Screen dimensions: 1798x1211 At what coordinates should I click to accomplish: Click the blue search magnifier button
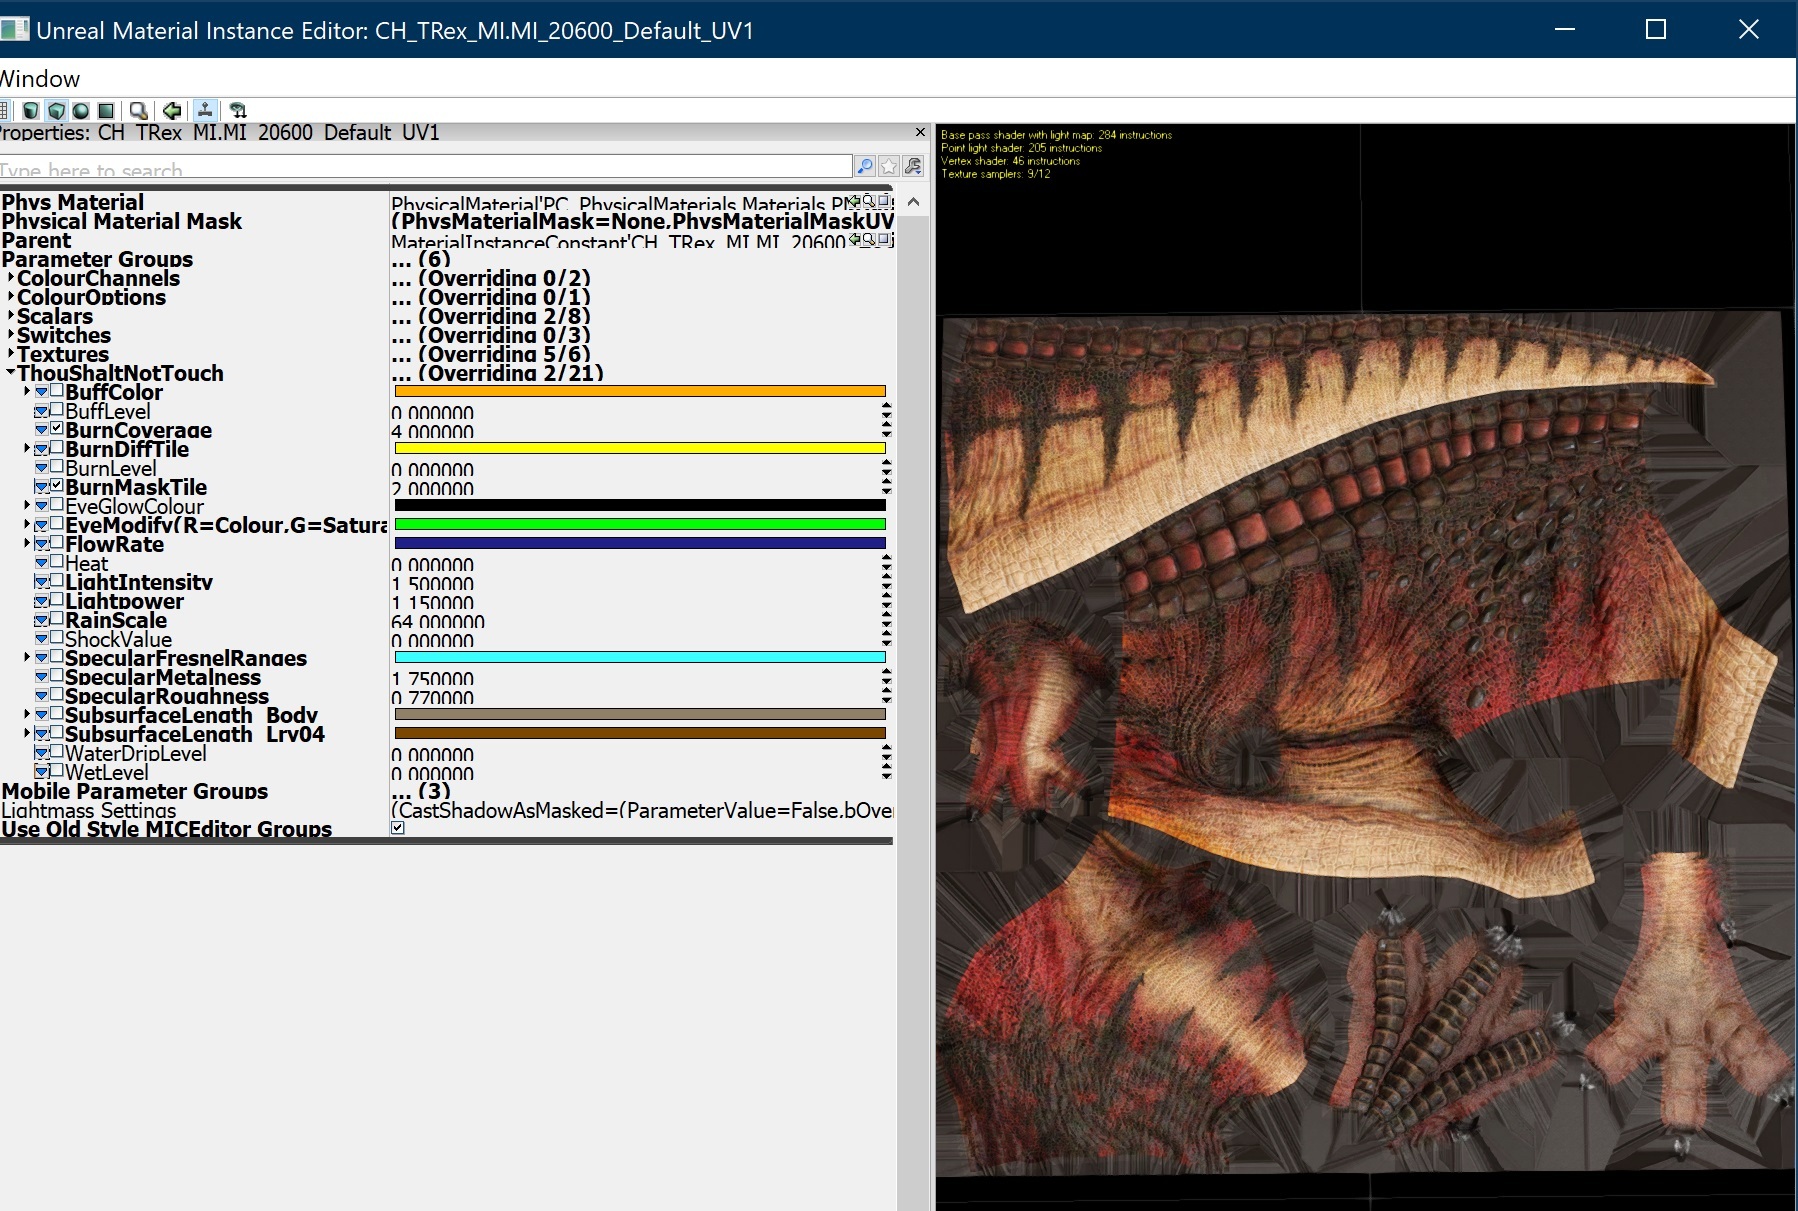pos(865,166)
